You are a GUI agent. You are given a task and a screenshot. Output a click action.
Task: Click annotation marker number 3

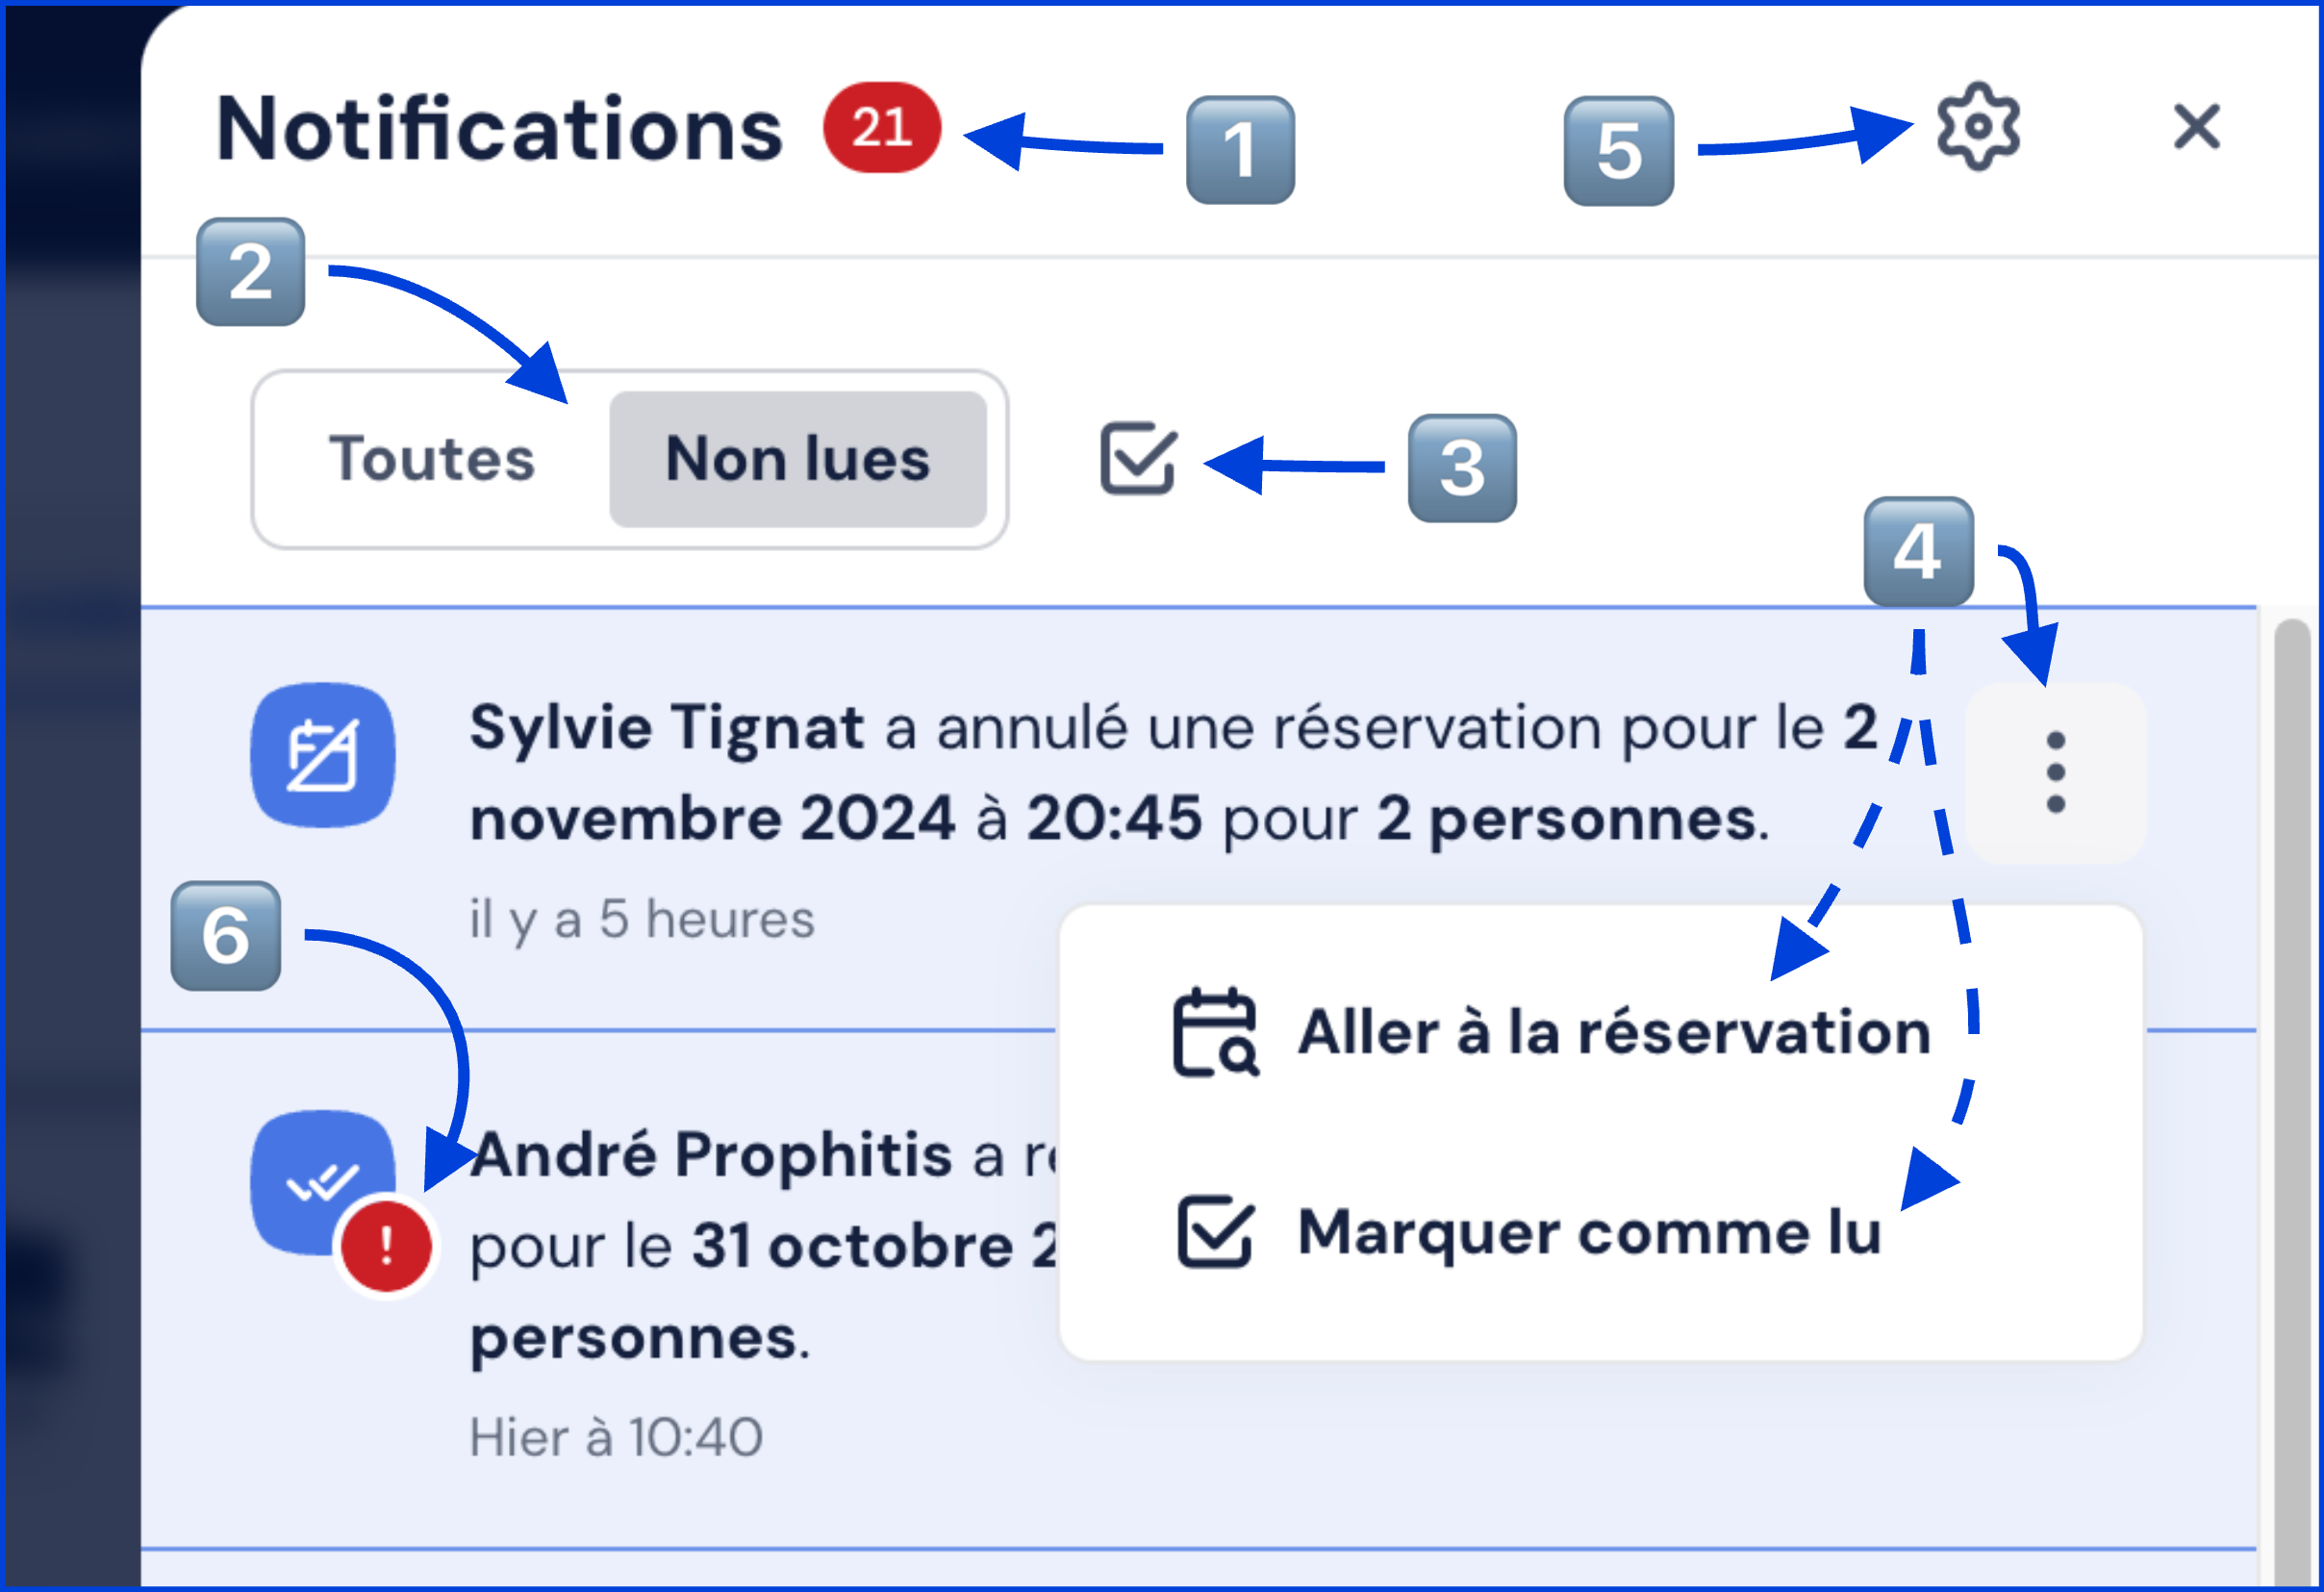pos(1461,468)
